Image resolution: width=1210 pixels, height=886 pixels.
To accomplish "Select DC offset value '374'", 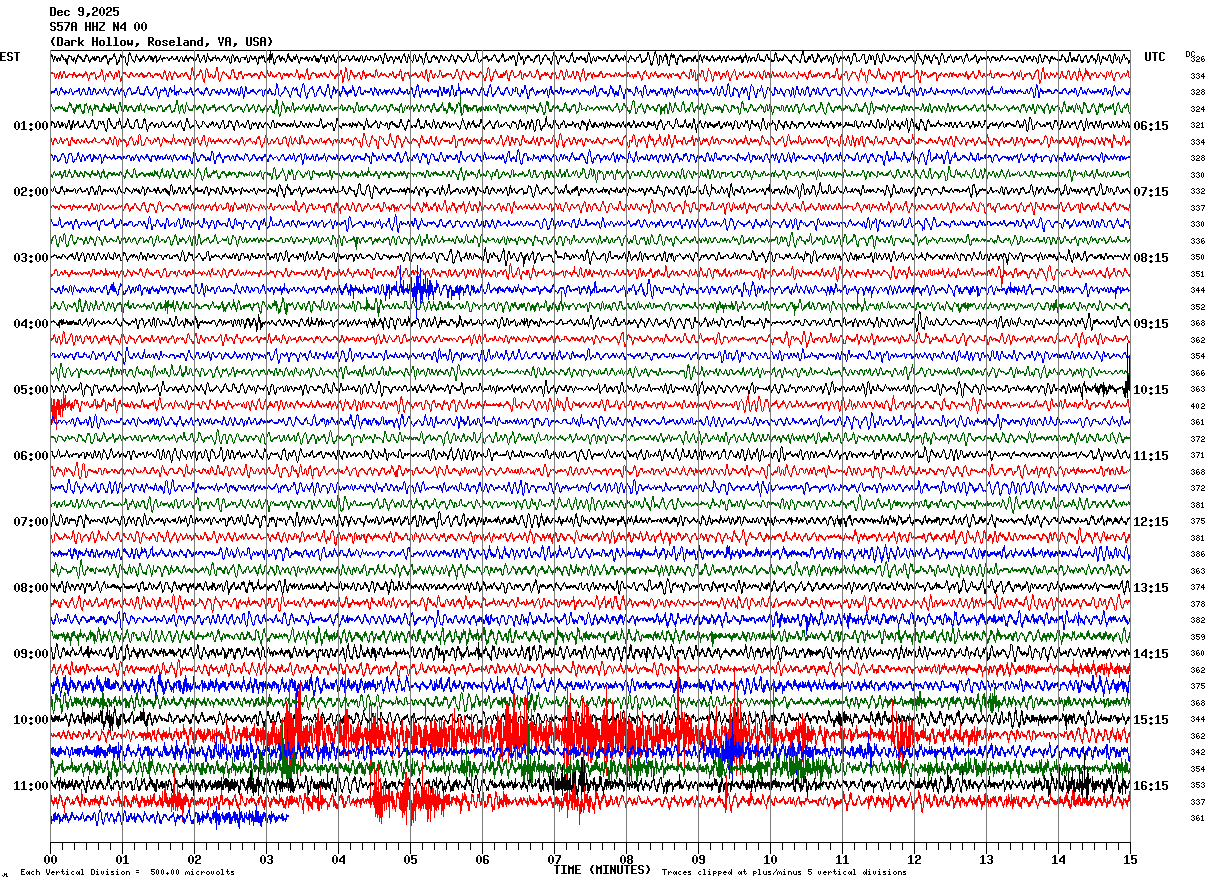I will (x=1197, y=588).
